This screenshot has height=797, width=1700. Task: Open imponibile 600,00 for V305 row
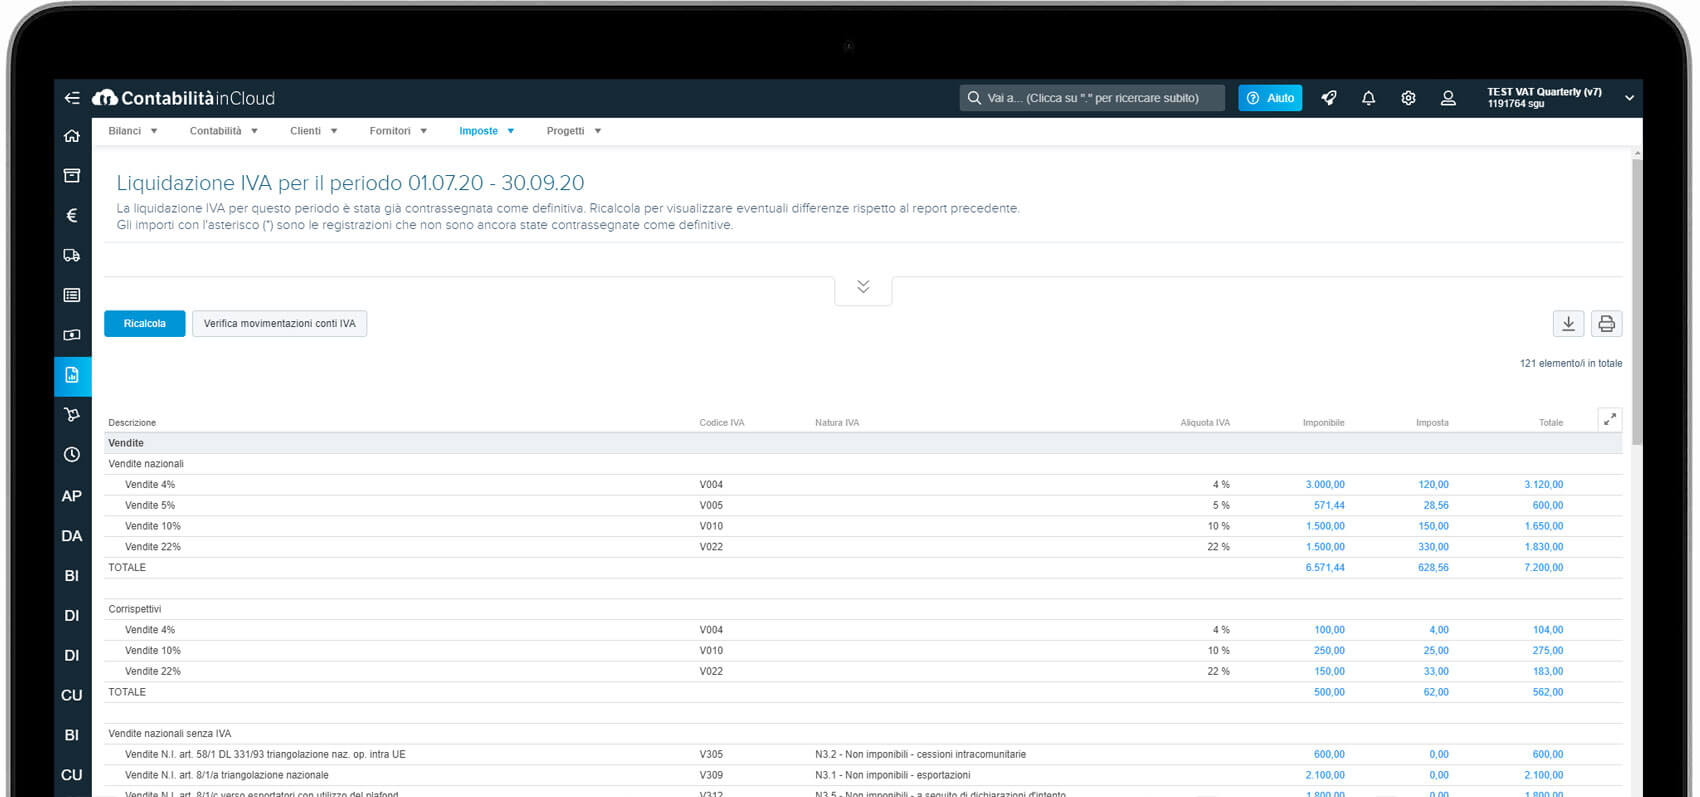[x=1329, y=755]
